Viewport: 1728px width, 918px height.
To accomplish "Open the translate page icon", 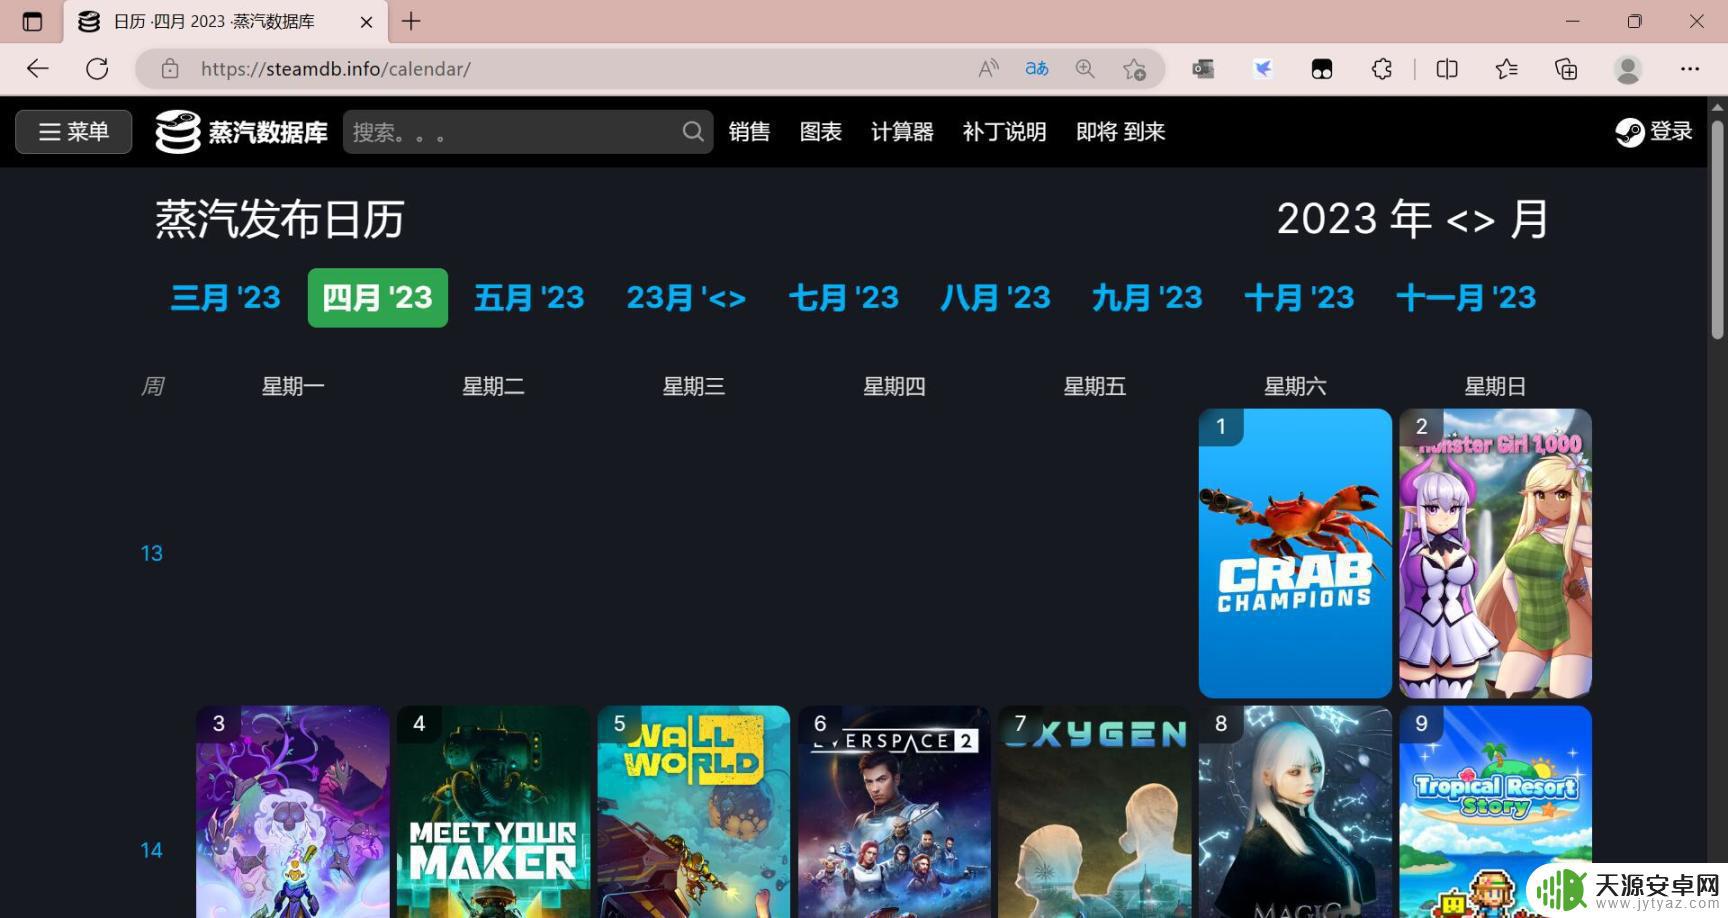I will pyautogui.click(x=1037, y=69).
